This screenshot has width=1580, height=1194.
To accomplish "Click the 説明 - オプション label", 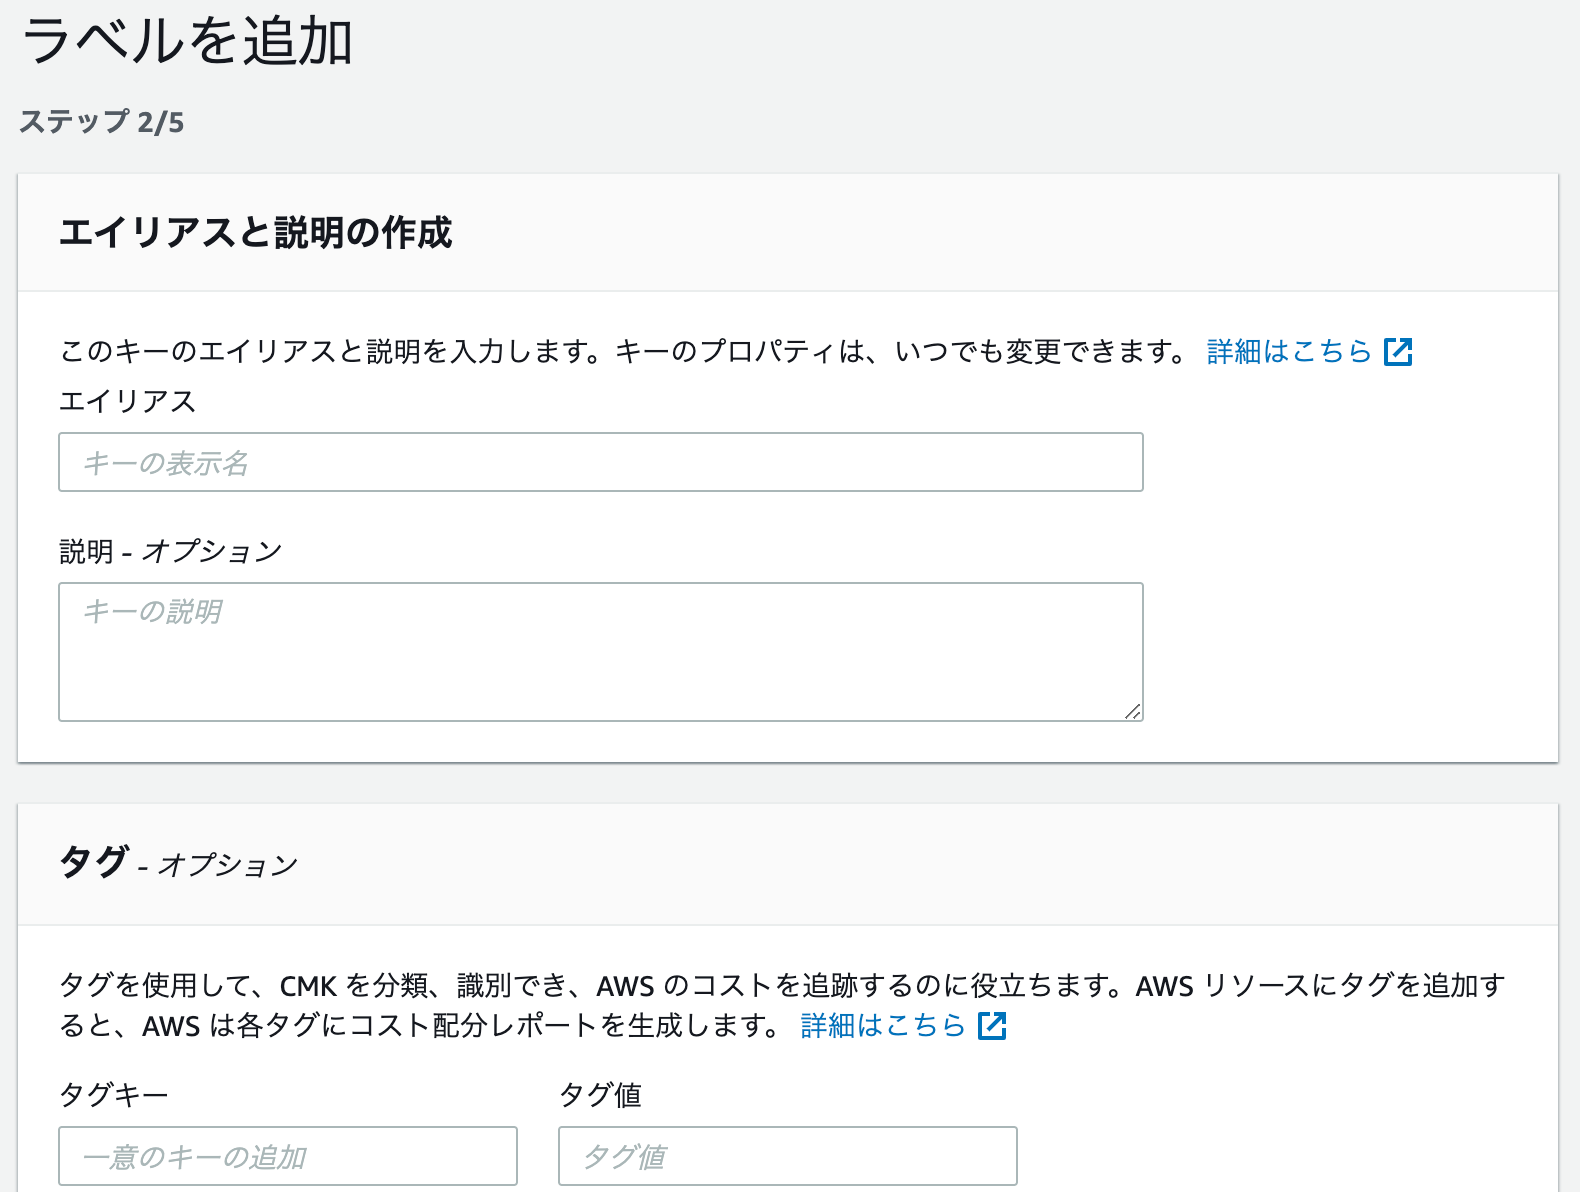I will (171, 551).
